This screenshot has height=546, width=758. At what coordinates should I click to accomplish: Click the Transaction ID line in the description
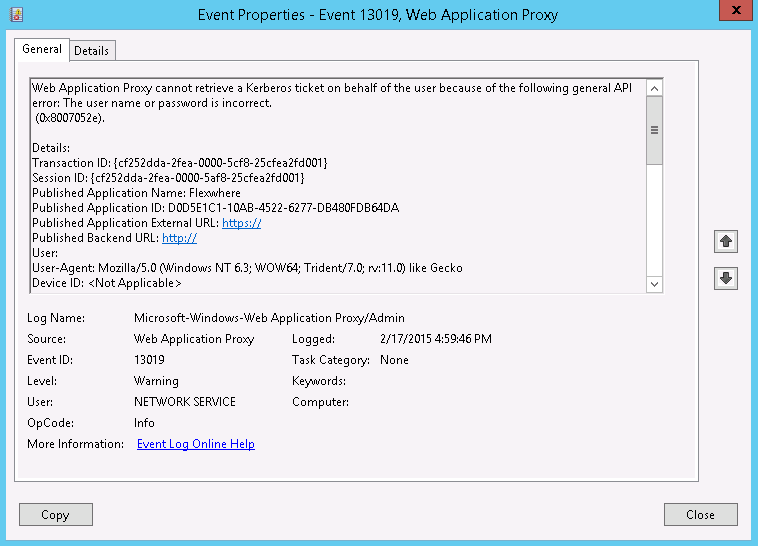coord(180,163)
